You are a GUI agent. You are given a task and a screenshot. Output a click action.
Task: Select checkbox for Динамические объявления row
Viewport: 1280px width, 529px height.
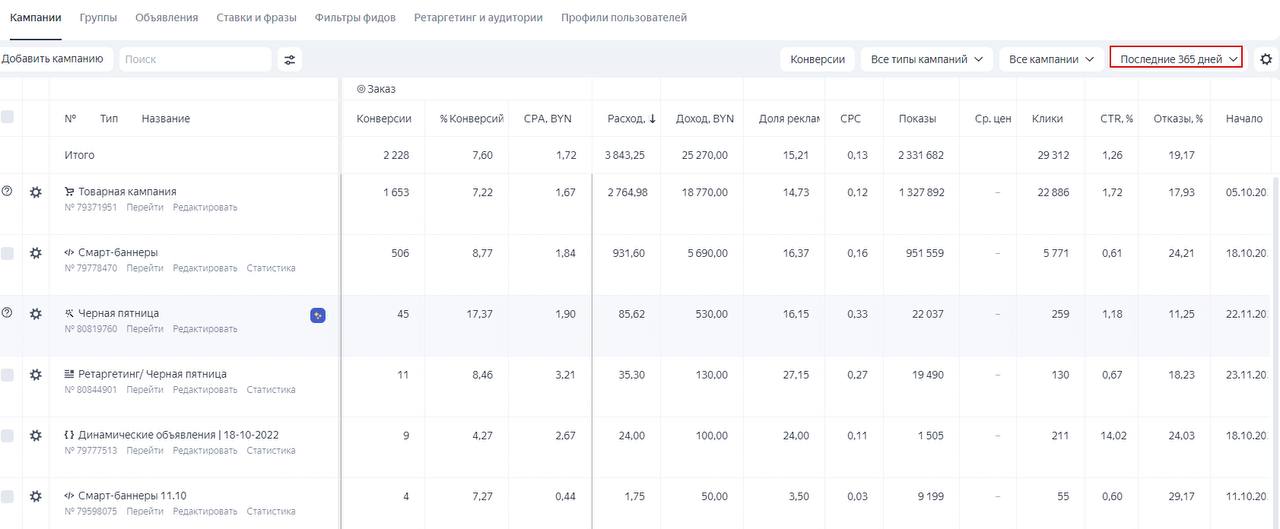(x=8, y=436)
